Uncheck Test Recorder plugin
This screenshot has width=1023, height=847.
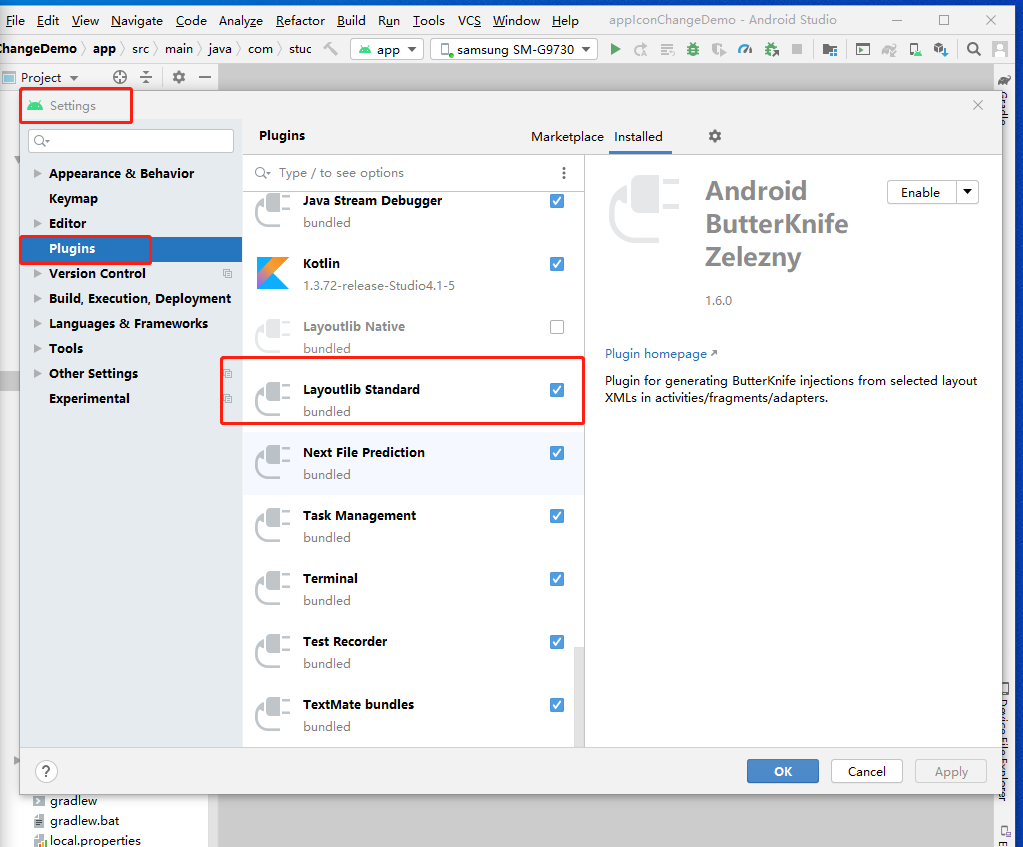click(557, 641)
